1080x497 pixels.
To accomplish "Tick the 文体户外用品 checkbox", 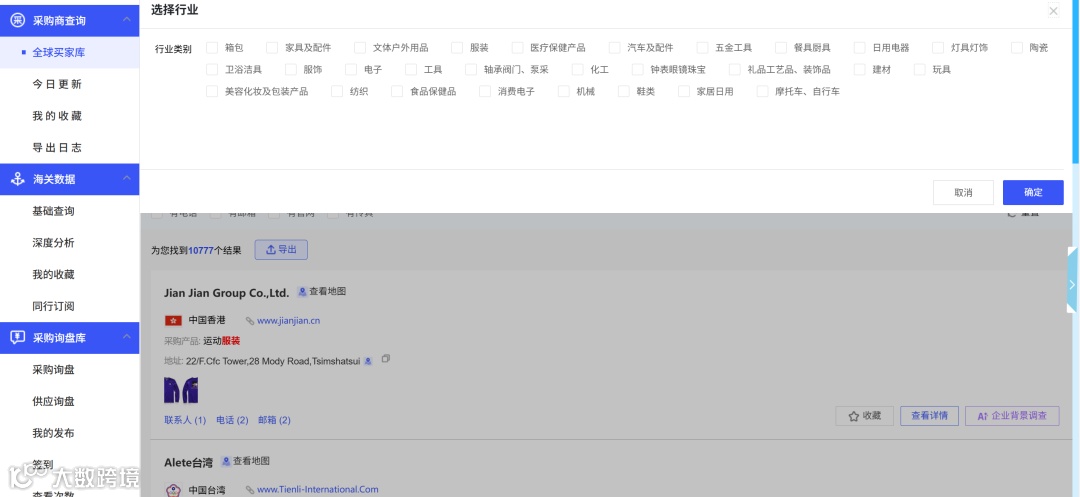I will [x=360, y=47].
